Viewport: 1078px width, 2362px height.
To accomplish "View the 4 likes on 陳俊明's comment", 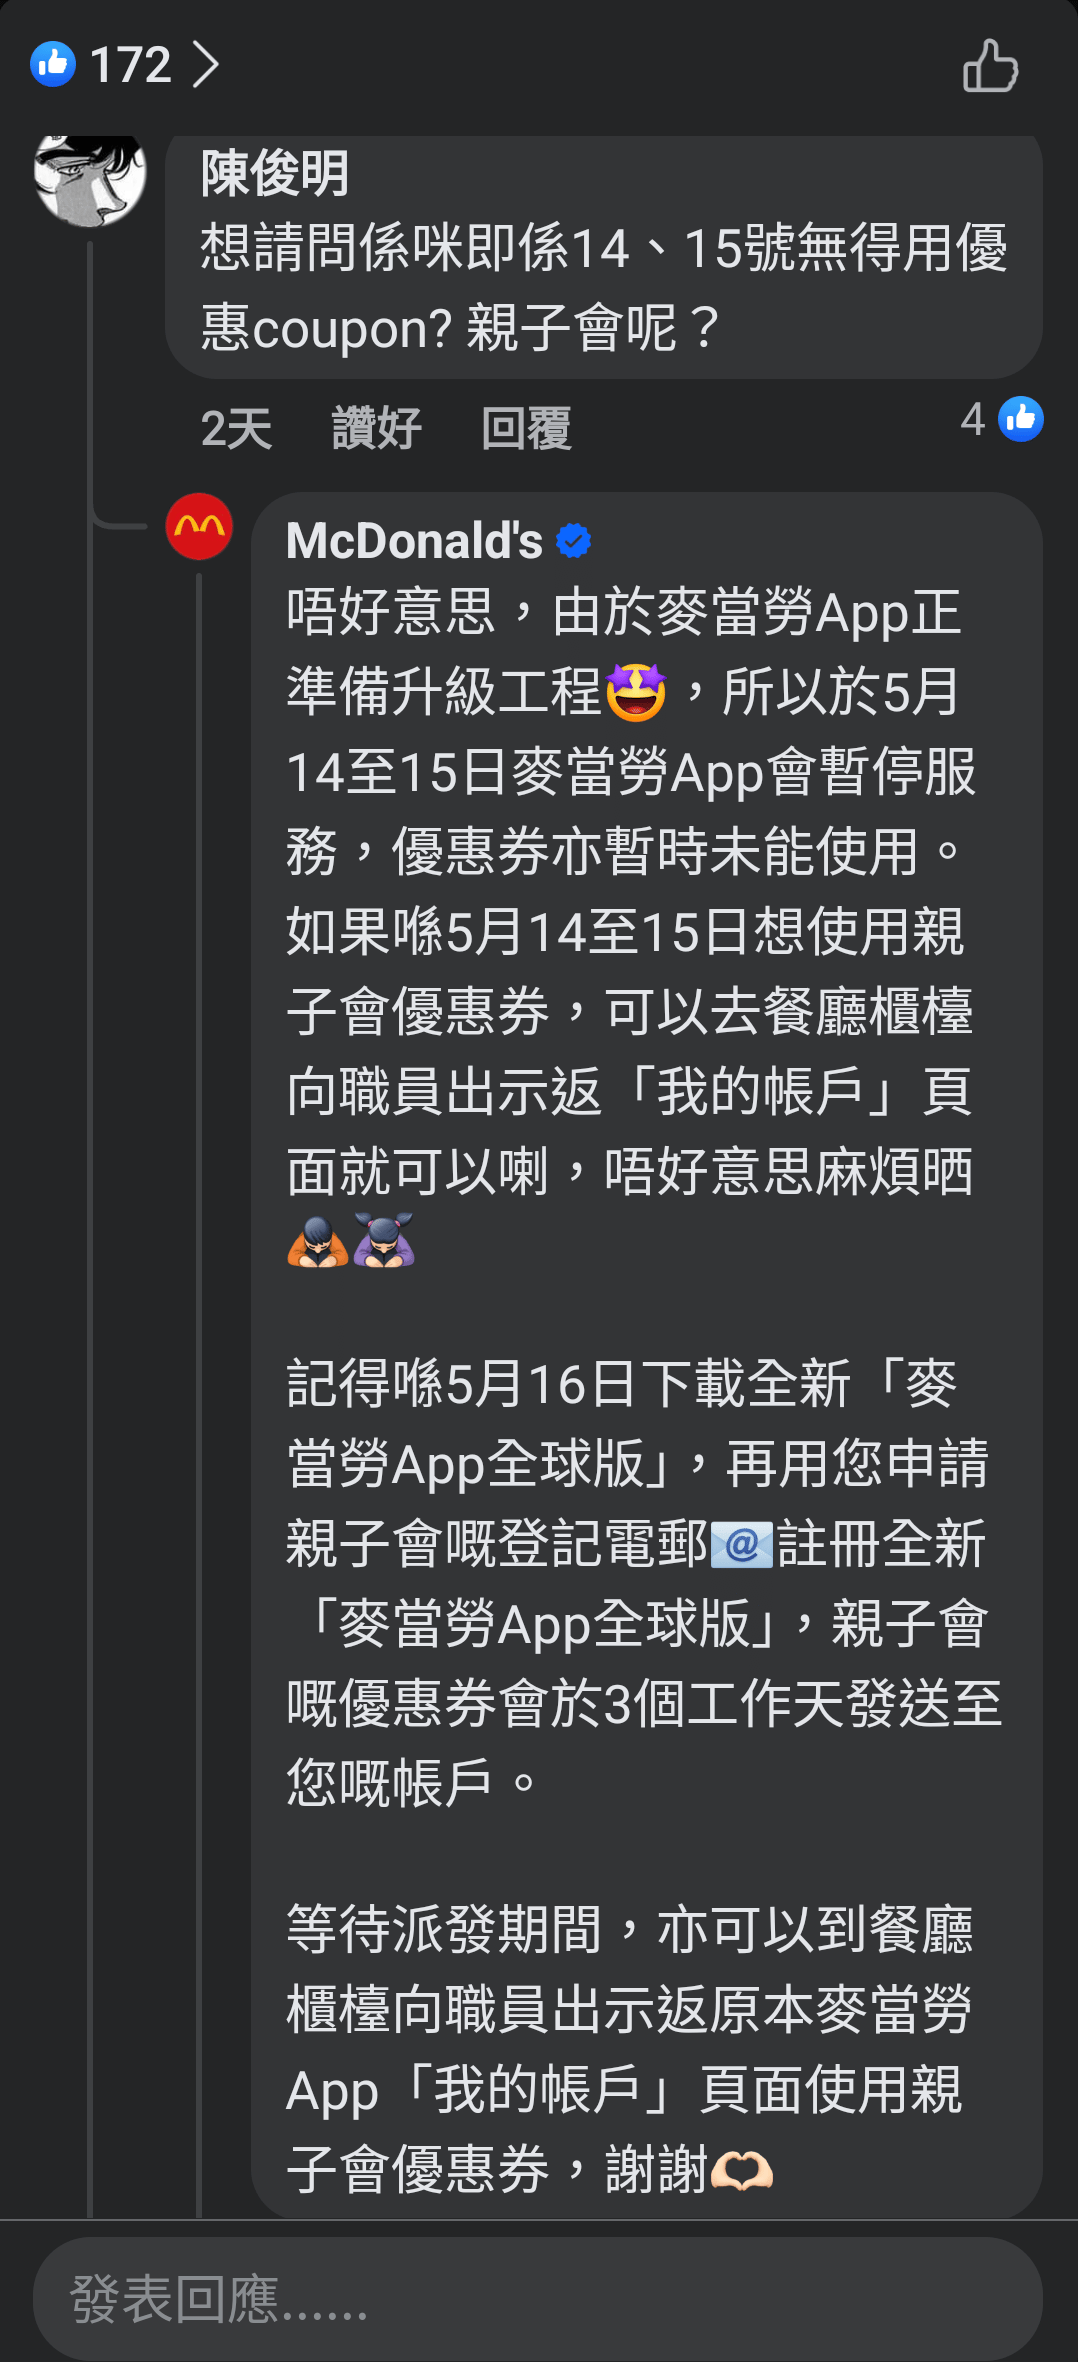I will [x=1002, y=419].
